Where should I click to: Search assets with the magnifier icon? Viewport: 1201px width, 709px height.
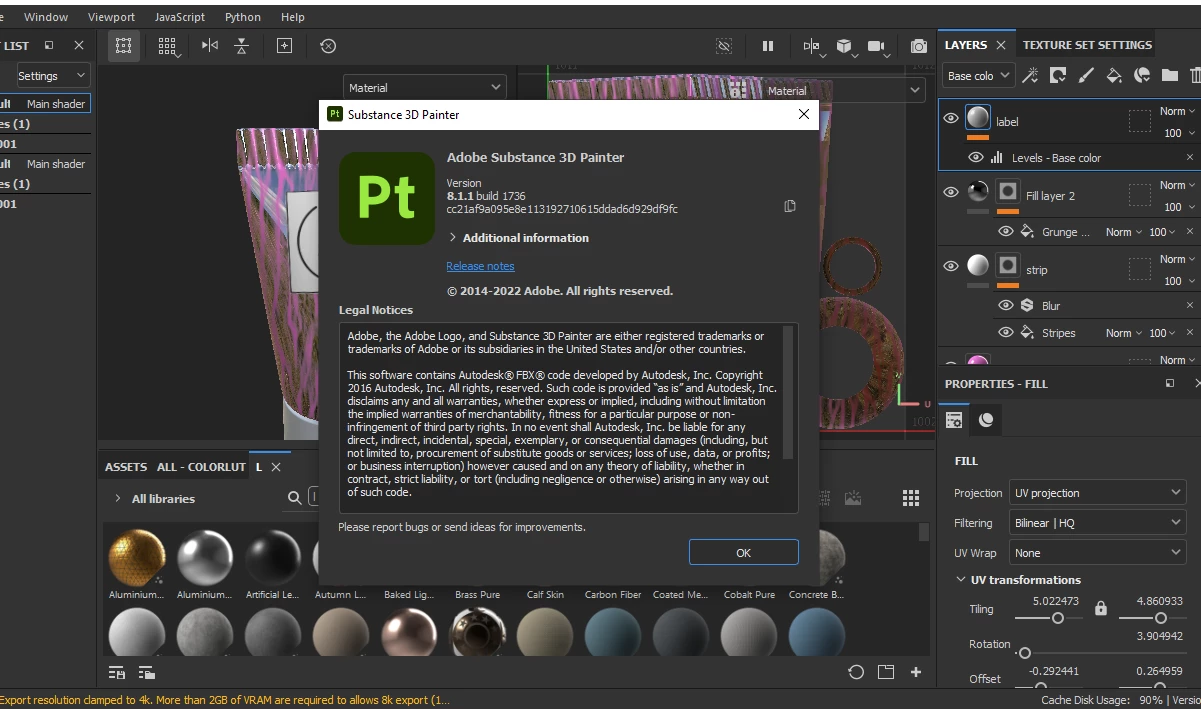click(295, 498)
